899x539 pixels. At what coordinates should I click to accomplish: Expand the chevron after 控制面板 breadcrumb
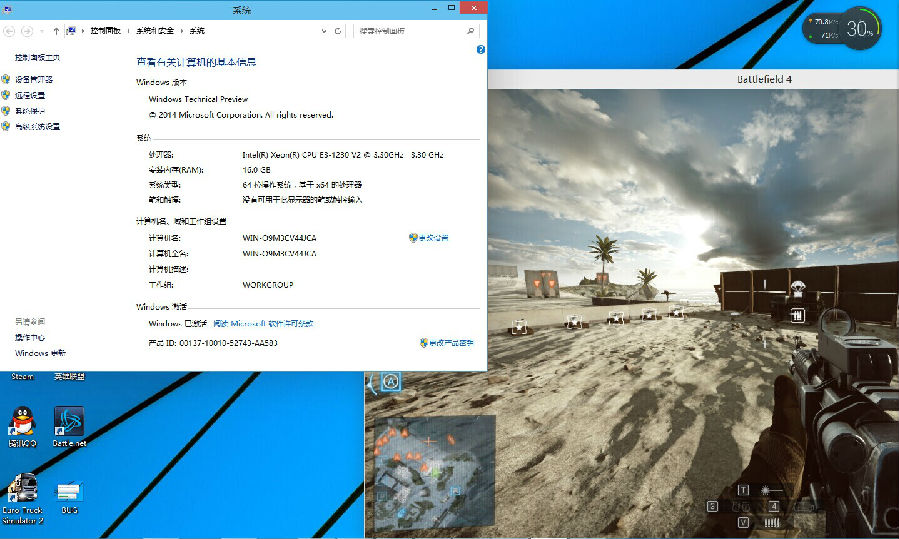[x=128, y=31]
